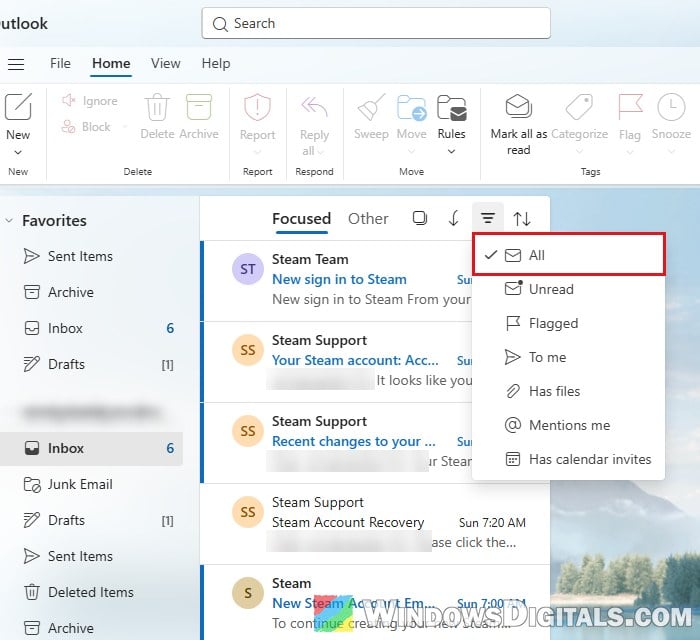
Task: Open the File menu
Action: 60,63
